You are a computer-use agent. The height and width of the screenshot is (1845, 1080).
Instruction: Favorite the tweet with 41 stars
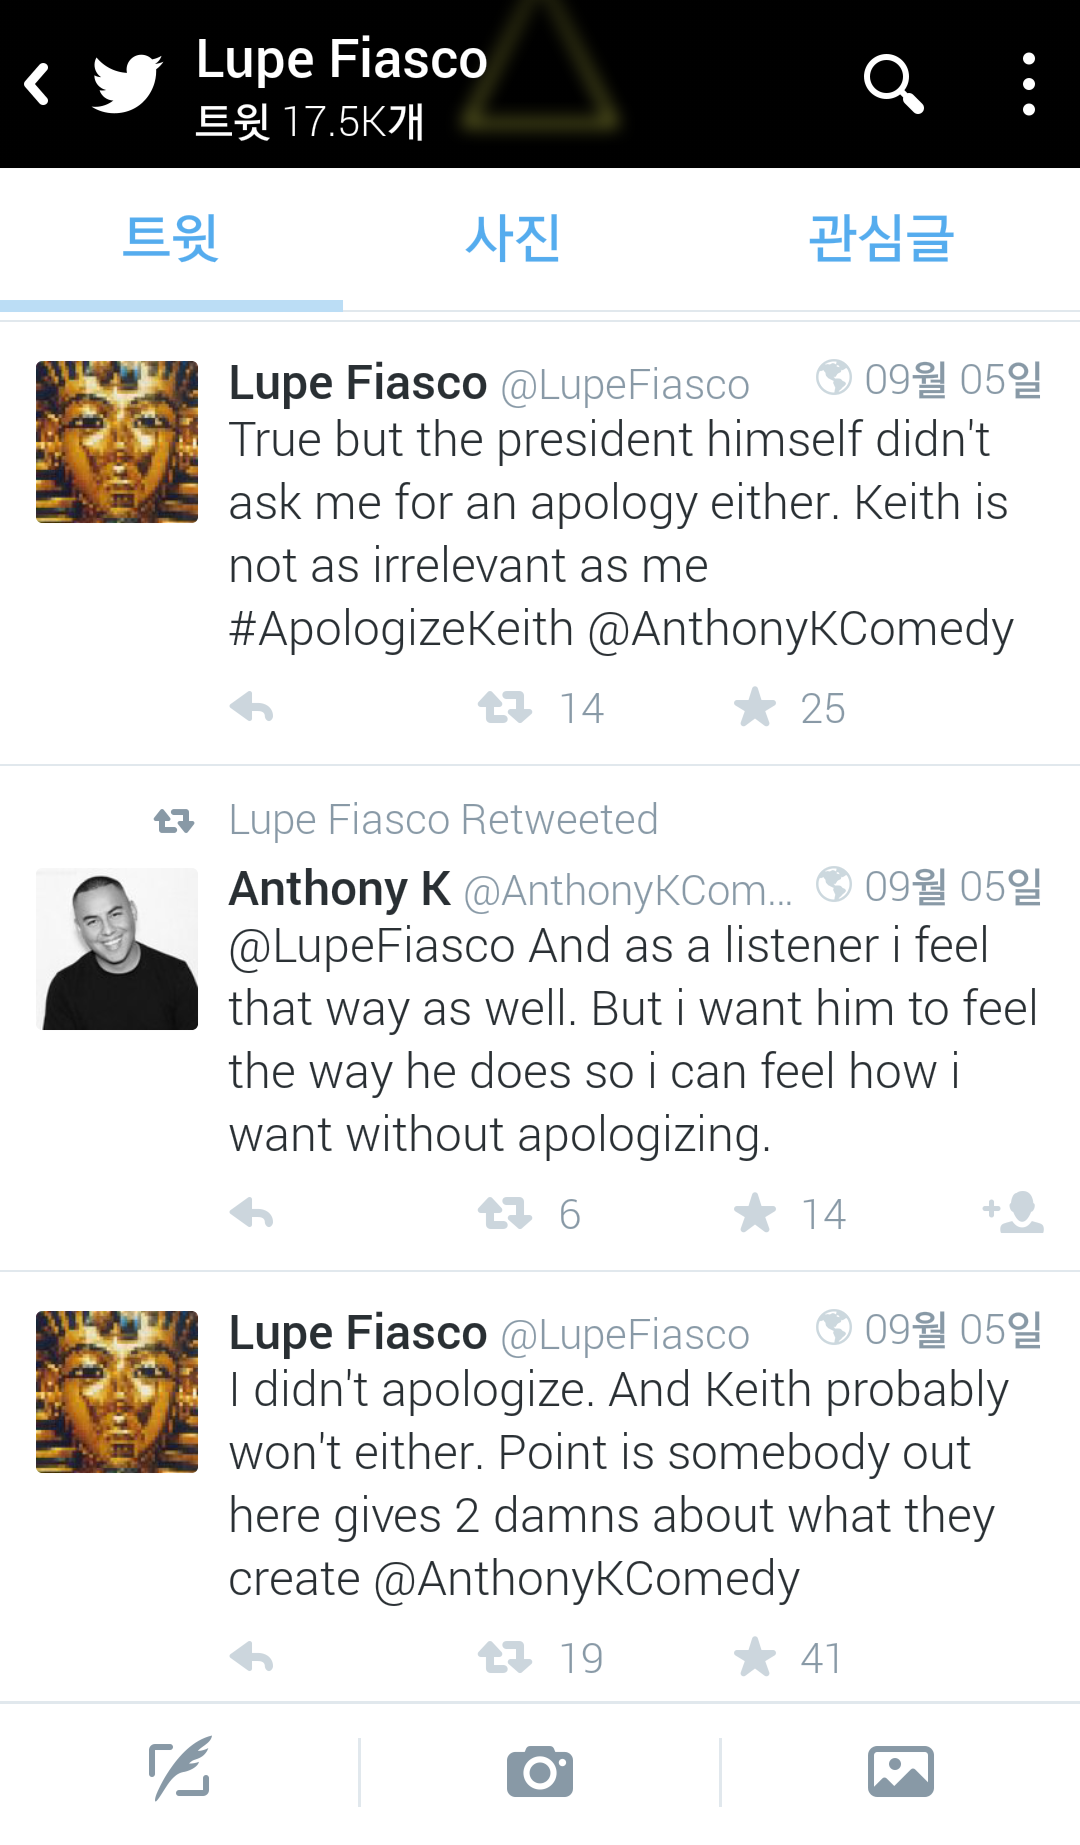755,1658
